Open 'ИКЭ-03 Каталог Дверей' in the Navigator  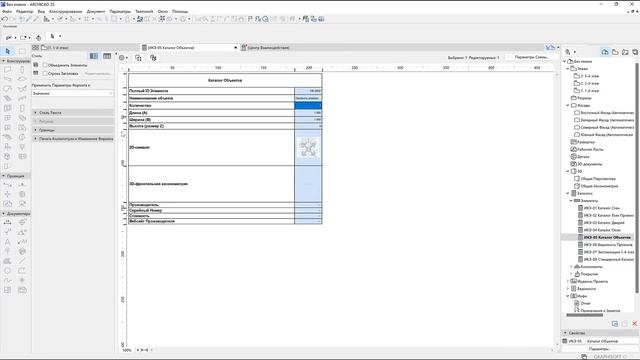click(x=604, y=223)
